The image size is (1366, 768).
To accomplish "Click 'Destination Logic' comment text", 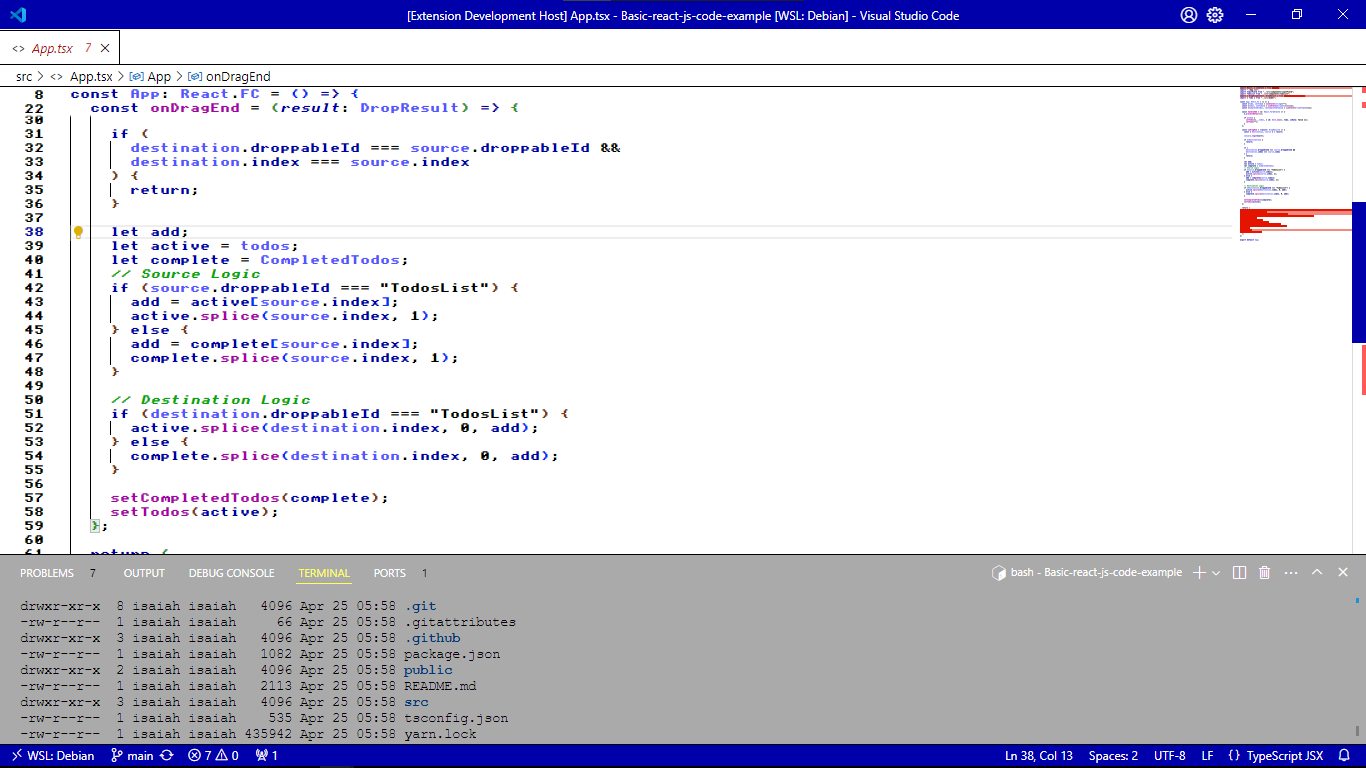I will tap(225, 400).
